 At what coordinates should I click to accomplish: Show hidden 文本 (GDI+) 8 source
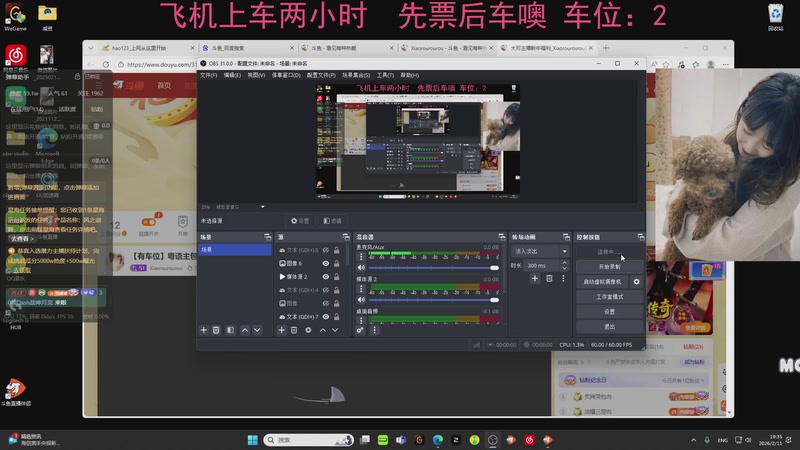point(326,250)
